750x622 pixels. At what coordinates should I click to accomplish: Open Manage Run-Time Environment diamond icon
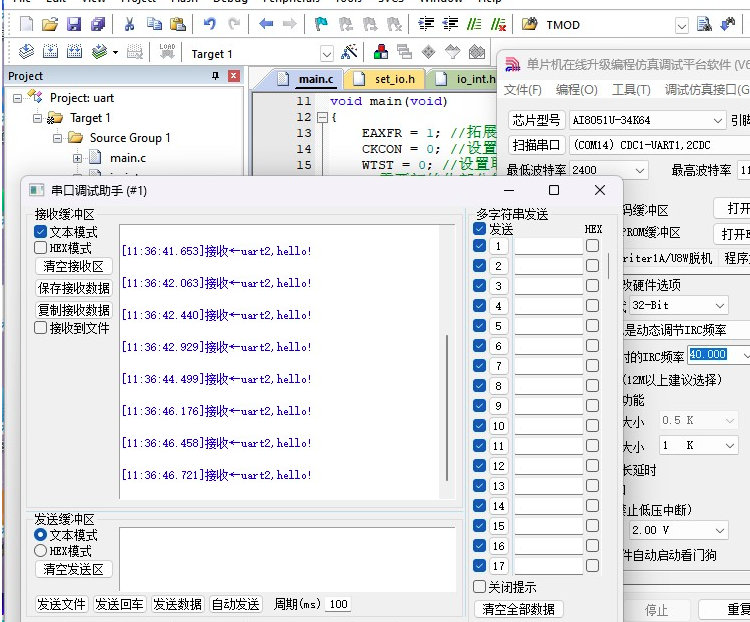(x=429, y=52)
